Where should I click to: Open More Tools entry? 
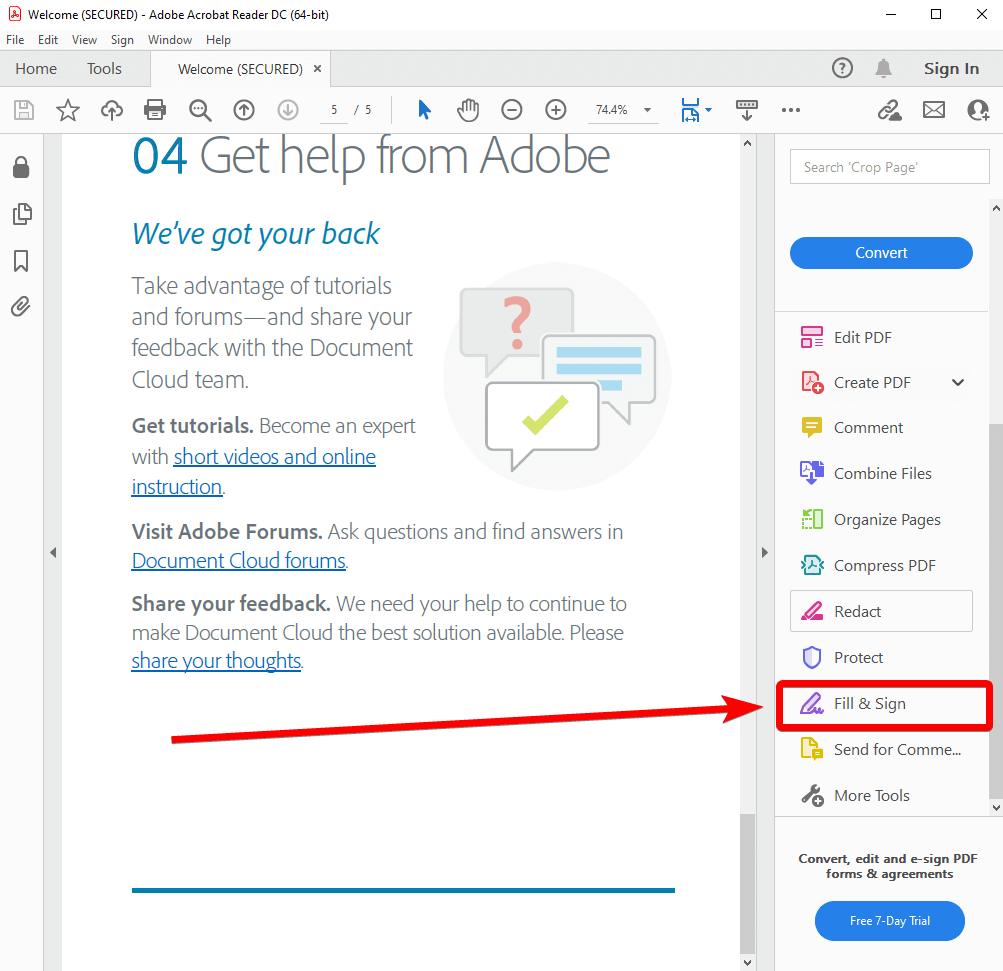point(881,796)
